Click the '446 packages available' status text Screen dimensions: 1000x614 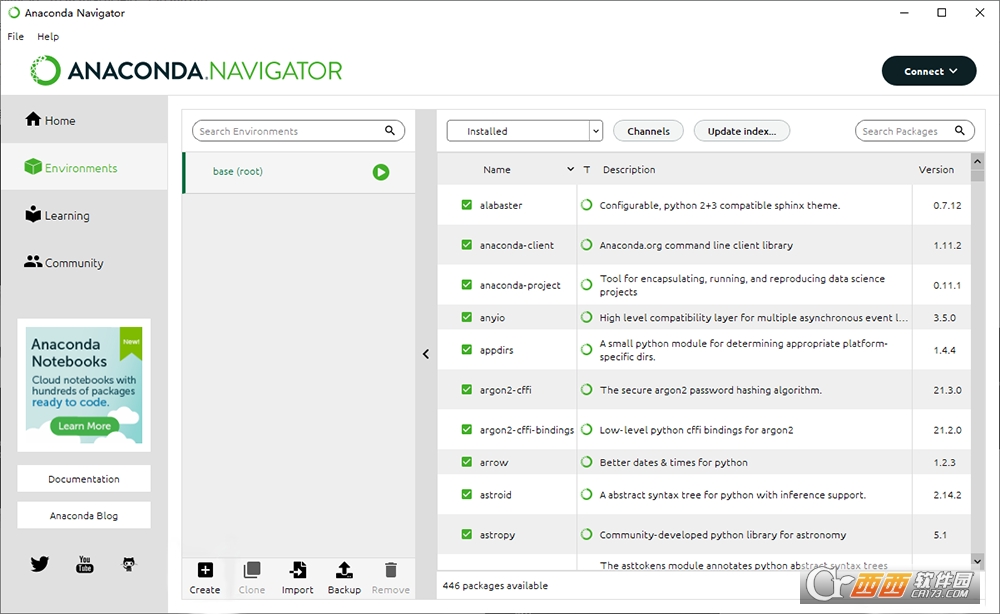[495, 585]
